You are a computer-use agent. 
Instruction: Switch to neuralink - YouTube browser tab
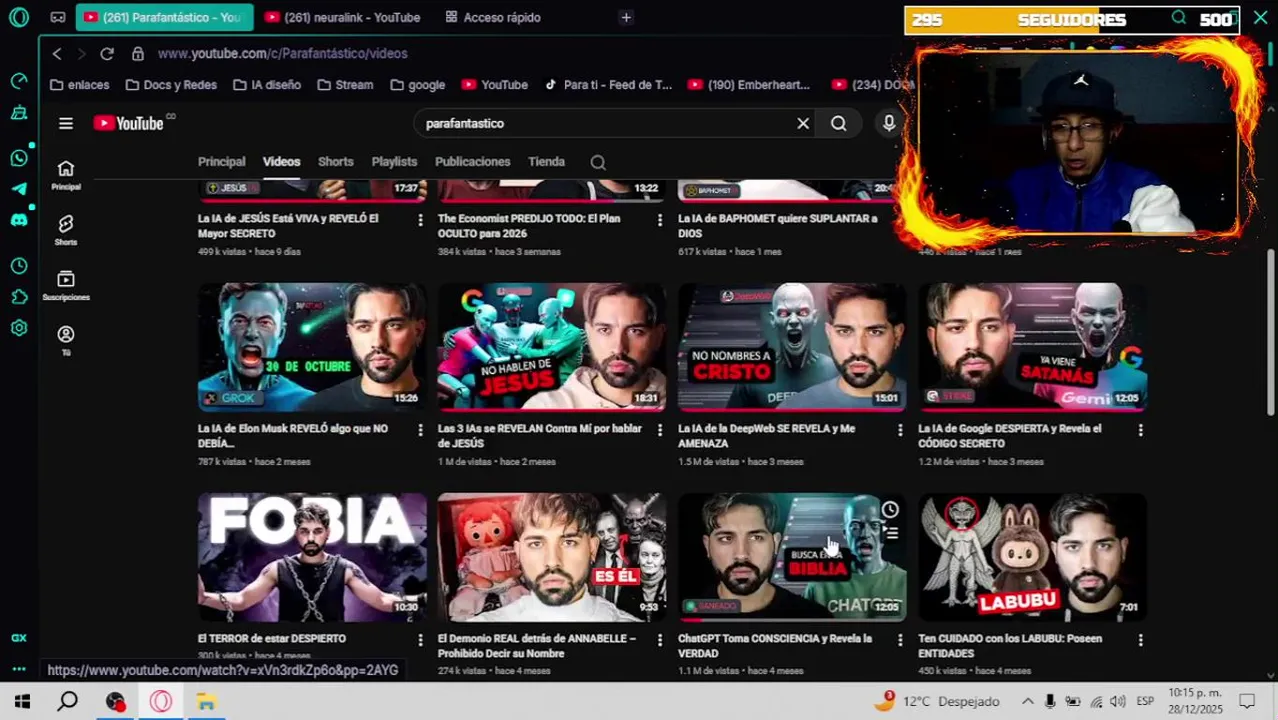pyautogui.click(x=342, y=17)
